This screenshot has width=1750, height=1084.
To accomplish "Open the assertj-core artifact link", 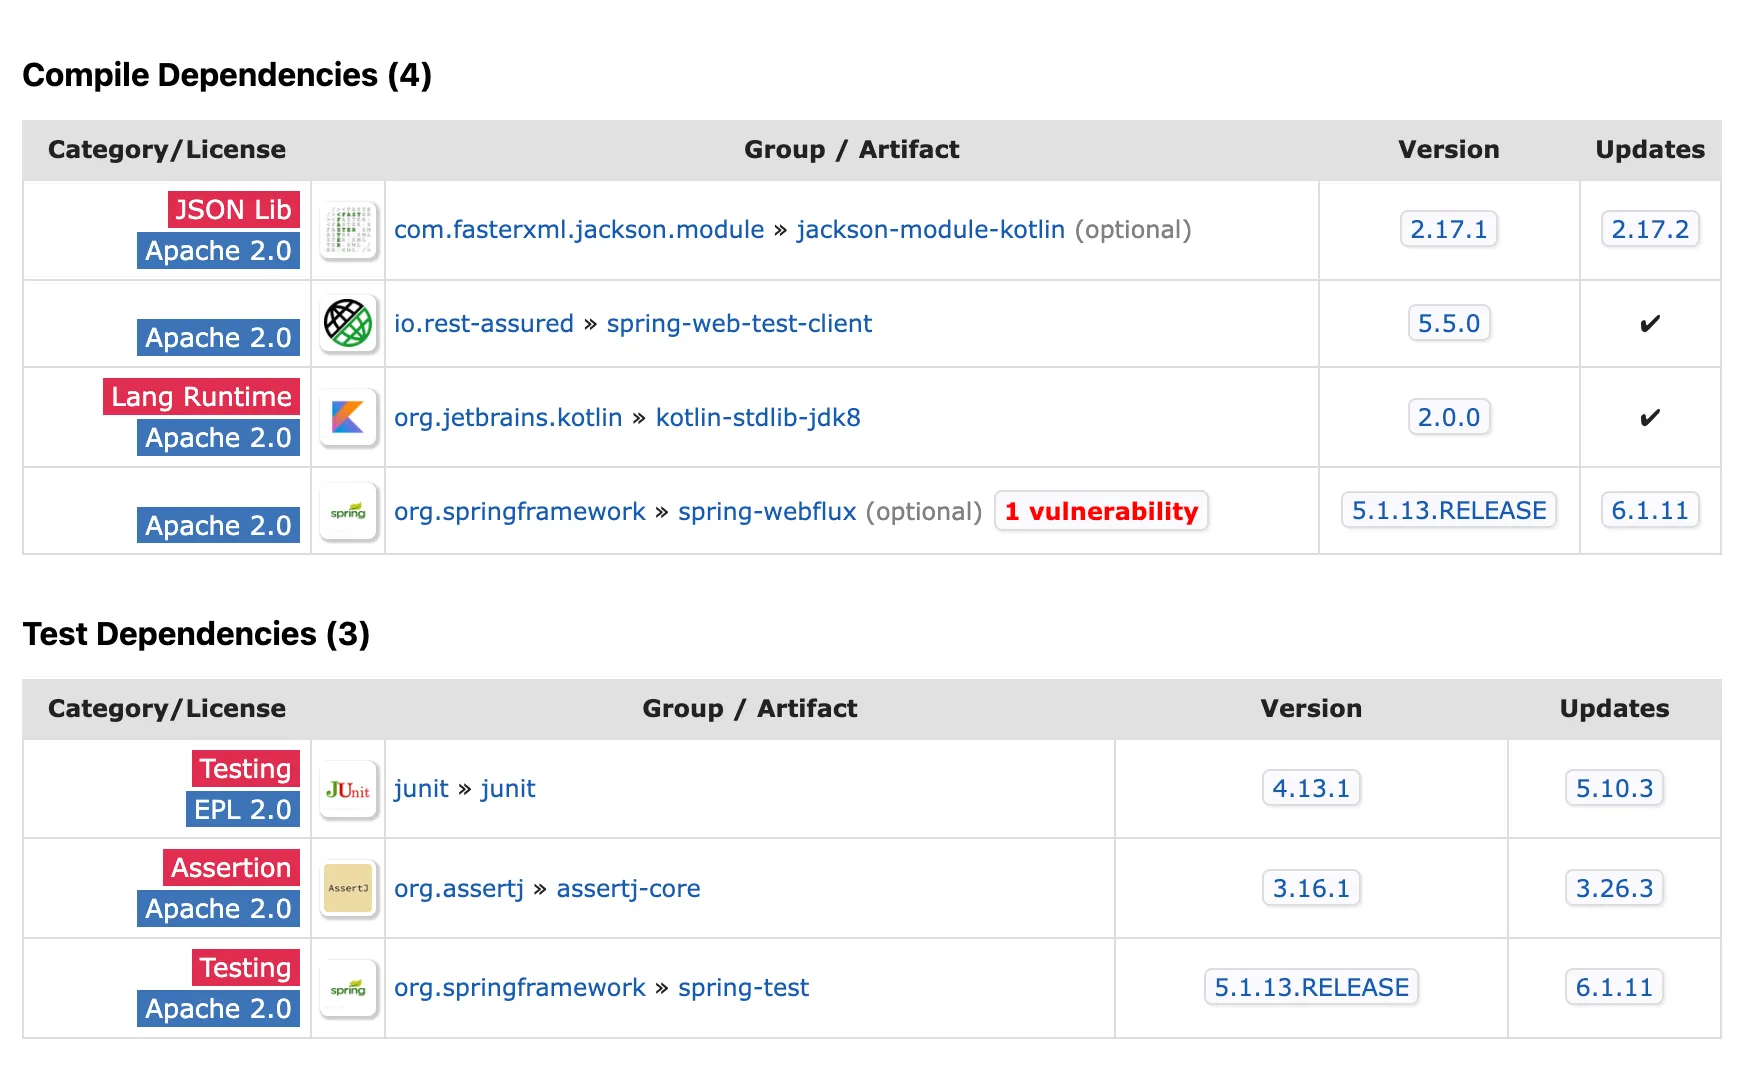I will pos(628,889).
